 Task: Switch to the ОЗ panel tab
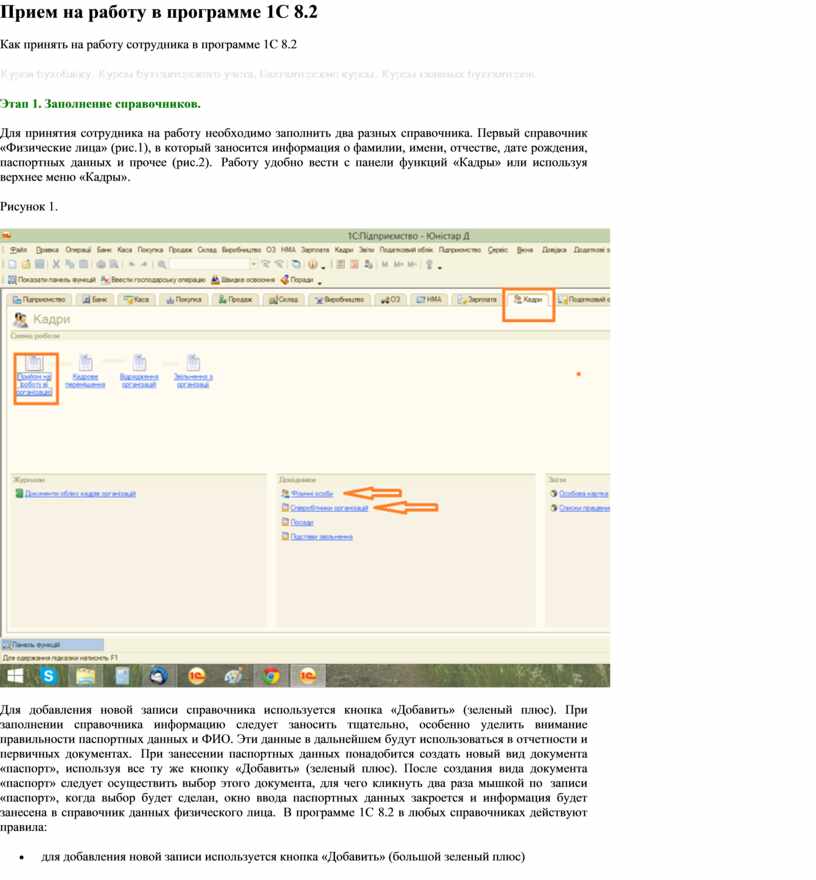[x=391, y=300]
